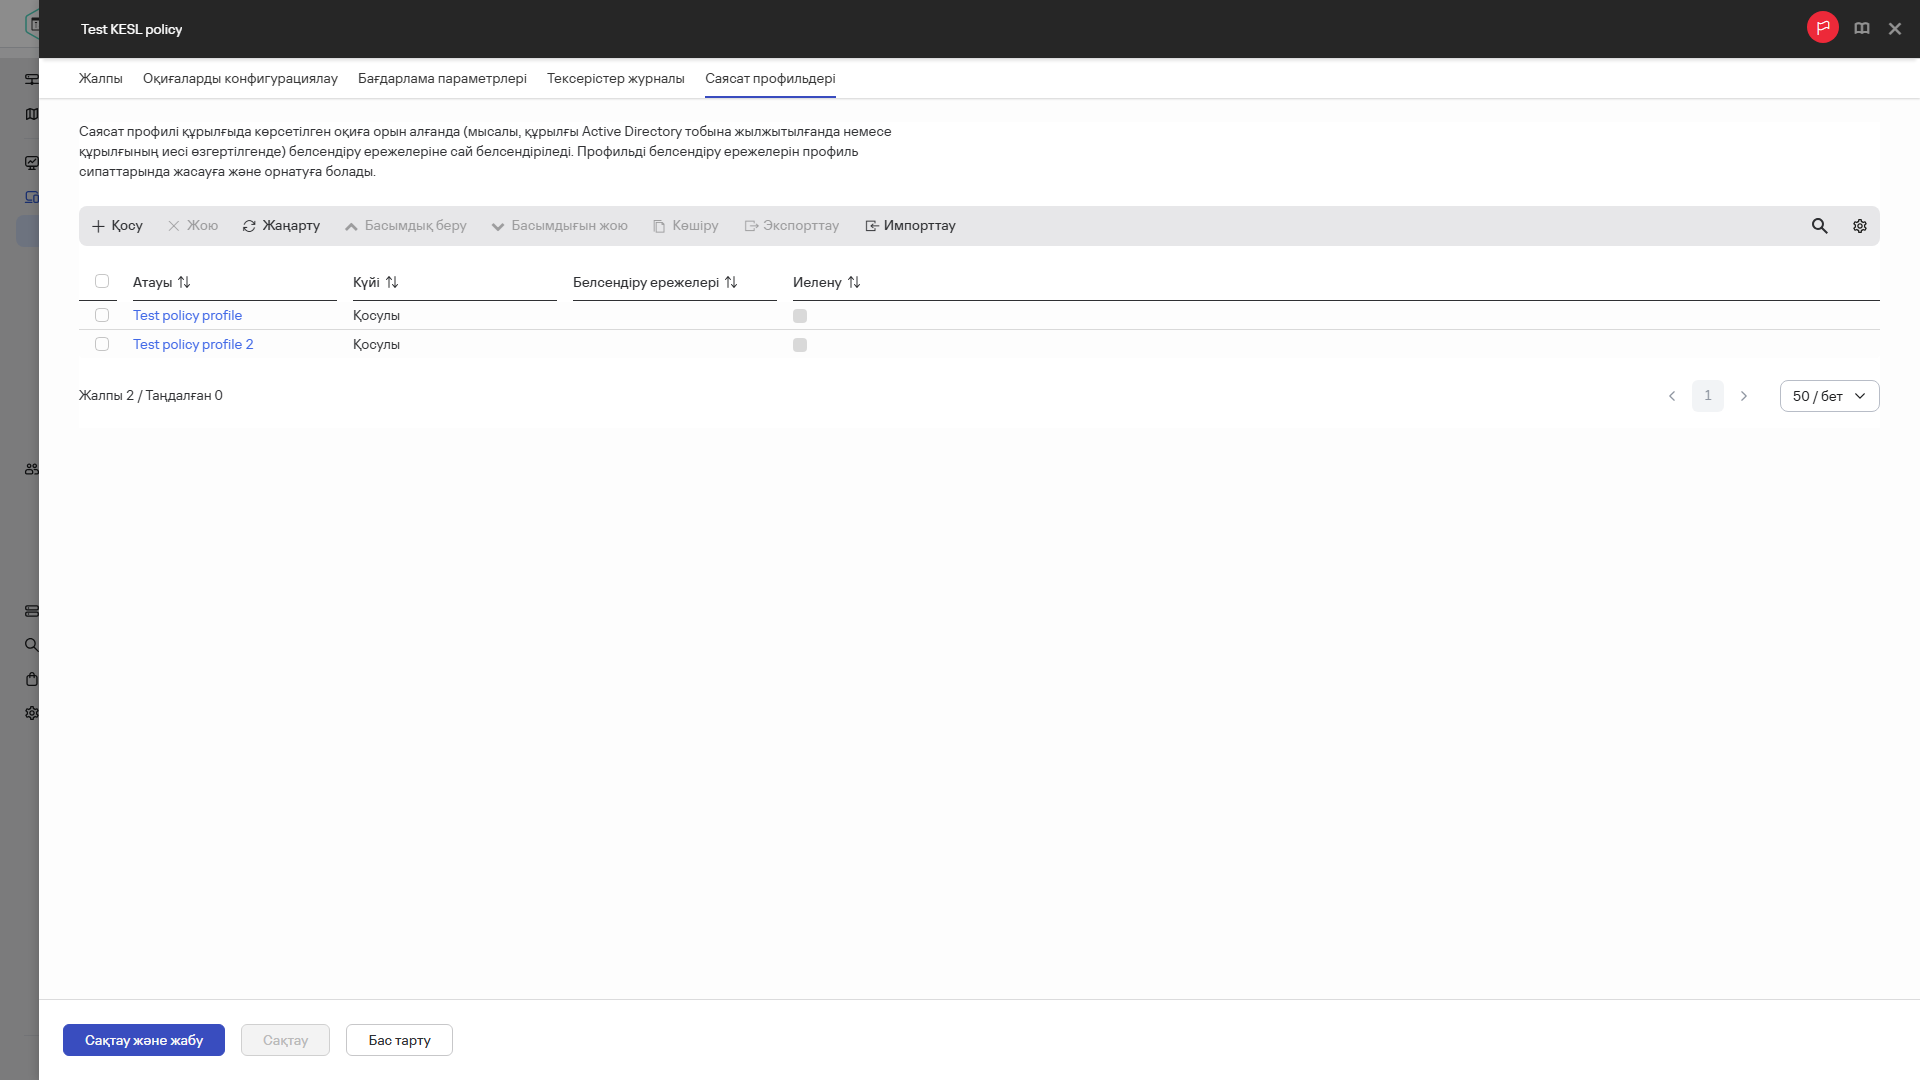Switch to the Тексерістер журналы tab
Image resolution: width=1920 pixels, height=1080 pixels.
click(x=615, y=79)
